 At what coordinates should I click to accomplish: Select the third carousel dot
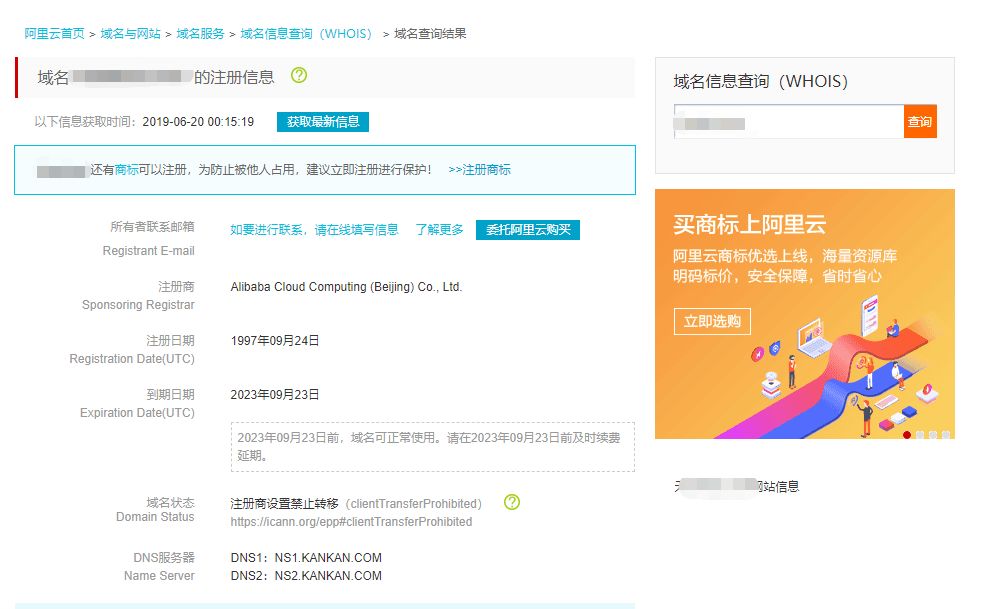[x=933, y=435]
